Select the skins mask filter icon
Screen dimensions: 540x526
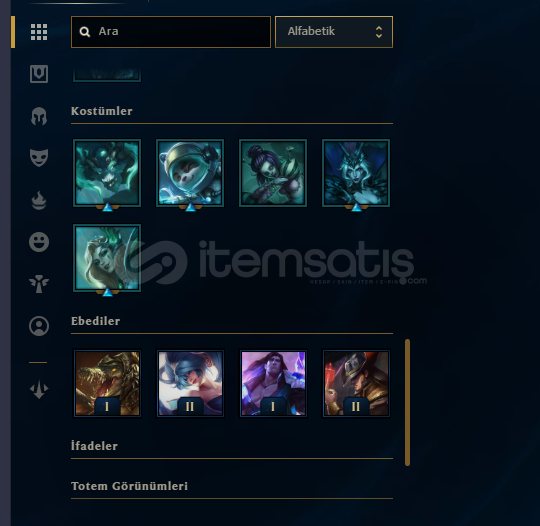pyautogui.click(x=39, y=158)
